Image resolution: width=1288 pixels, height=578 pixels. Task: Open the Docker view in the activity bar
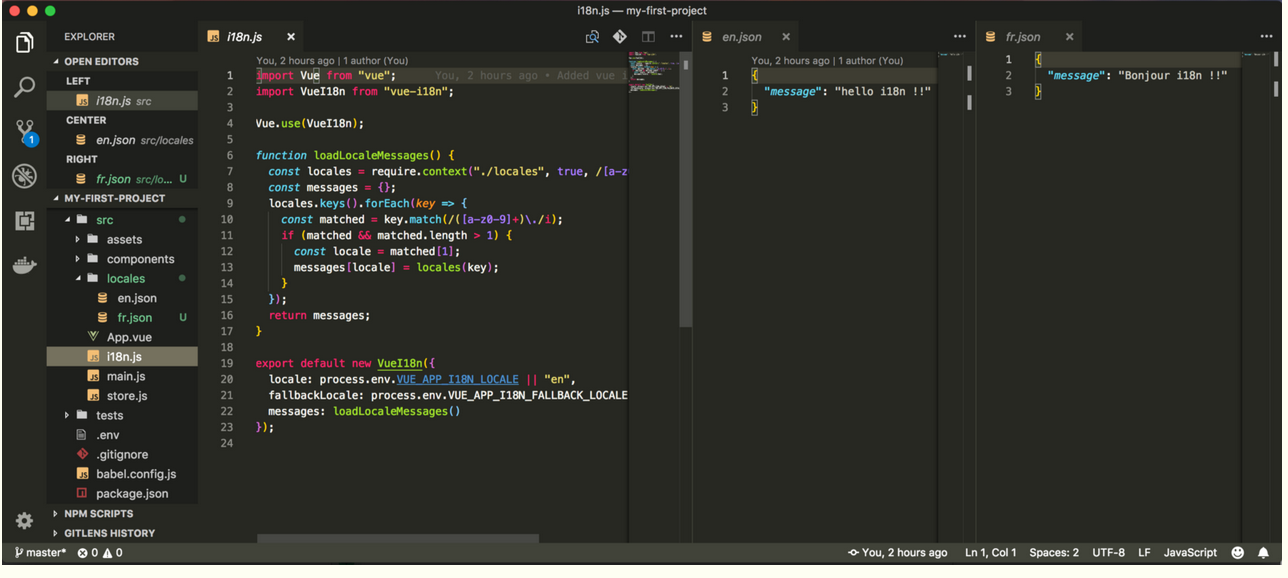coord(25,266)
